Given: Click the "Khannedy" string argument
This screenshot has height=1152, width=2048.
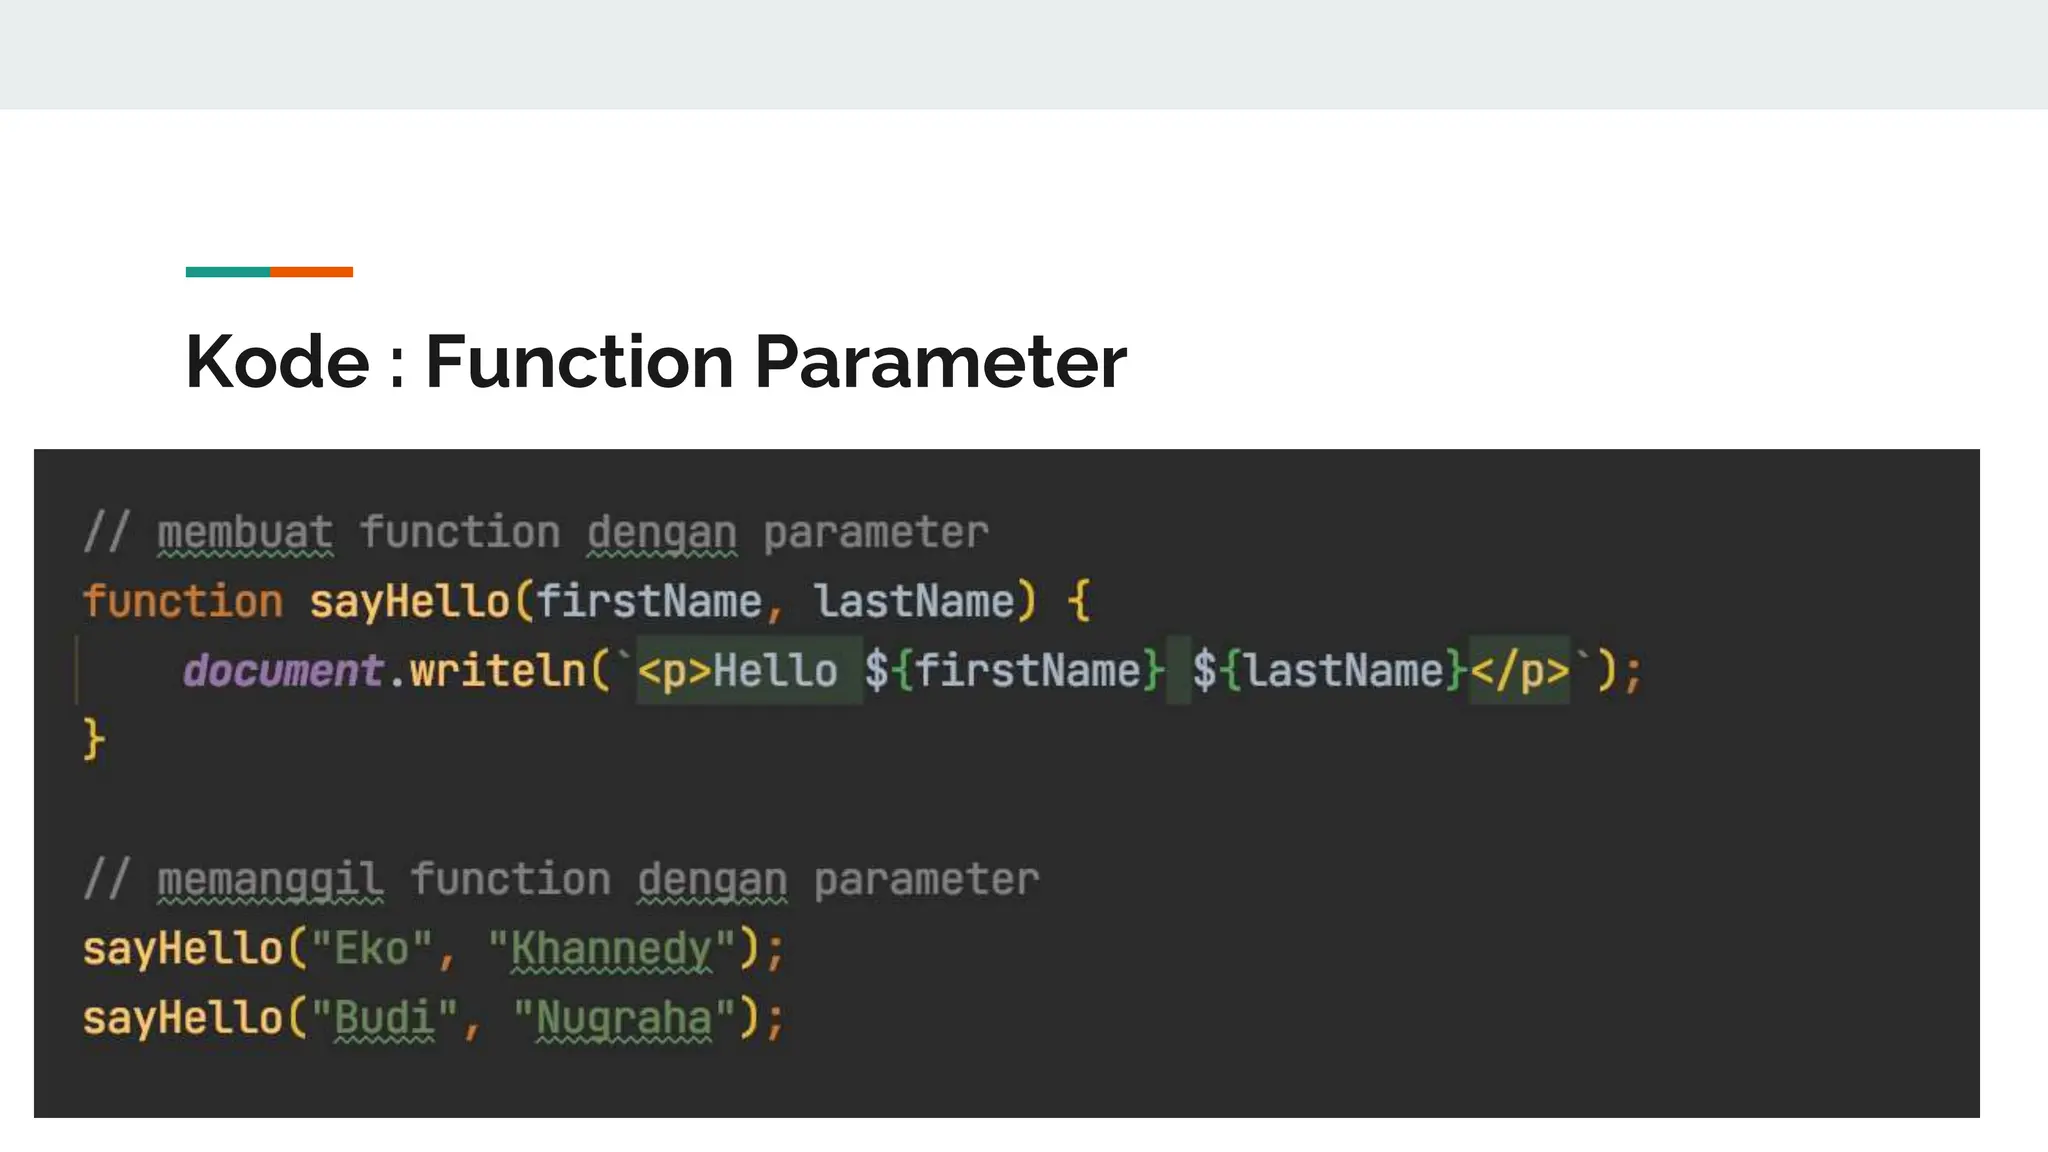Looking at the screenshot, I should pos(612,949).
